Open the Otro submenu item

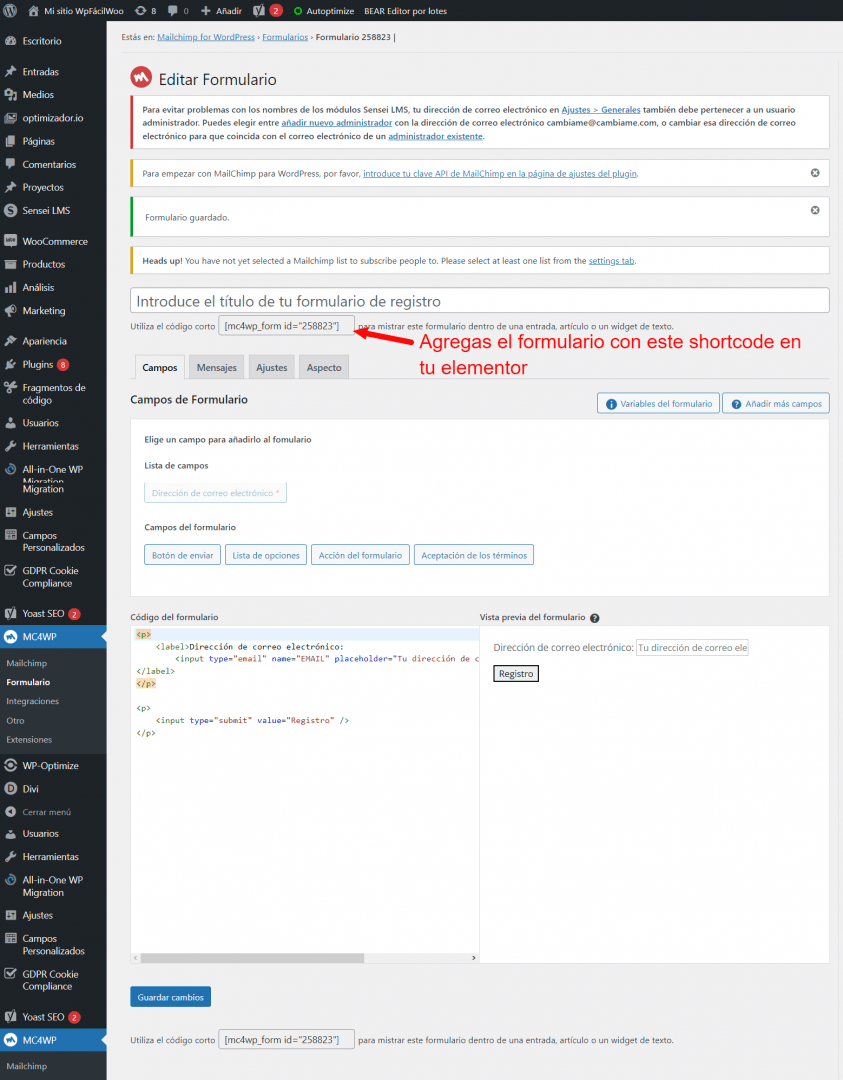(15, 720)
